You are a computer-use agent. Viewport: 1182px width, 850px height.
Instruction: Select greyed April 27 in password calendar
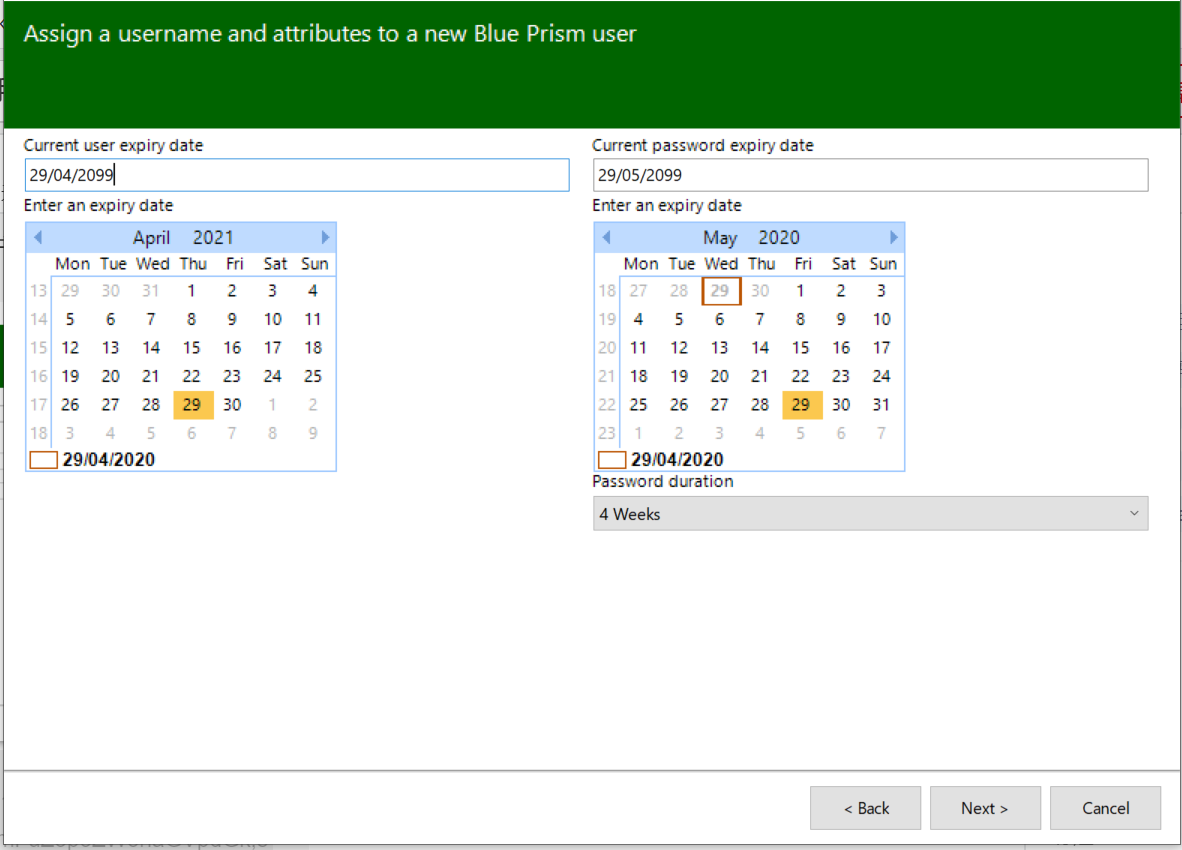click(x=638, y=291)
